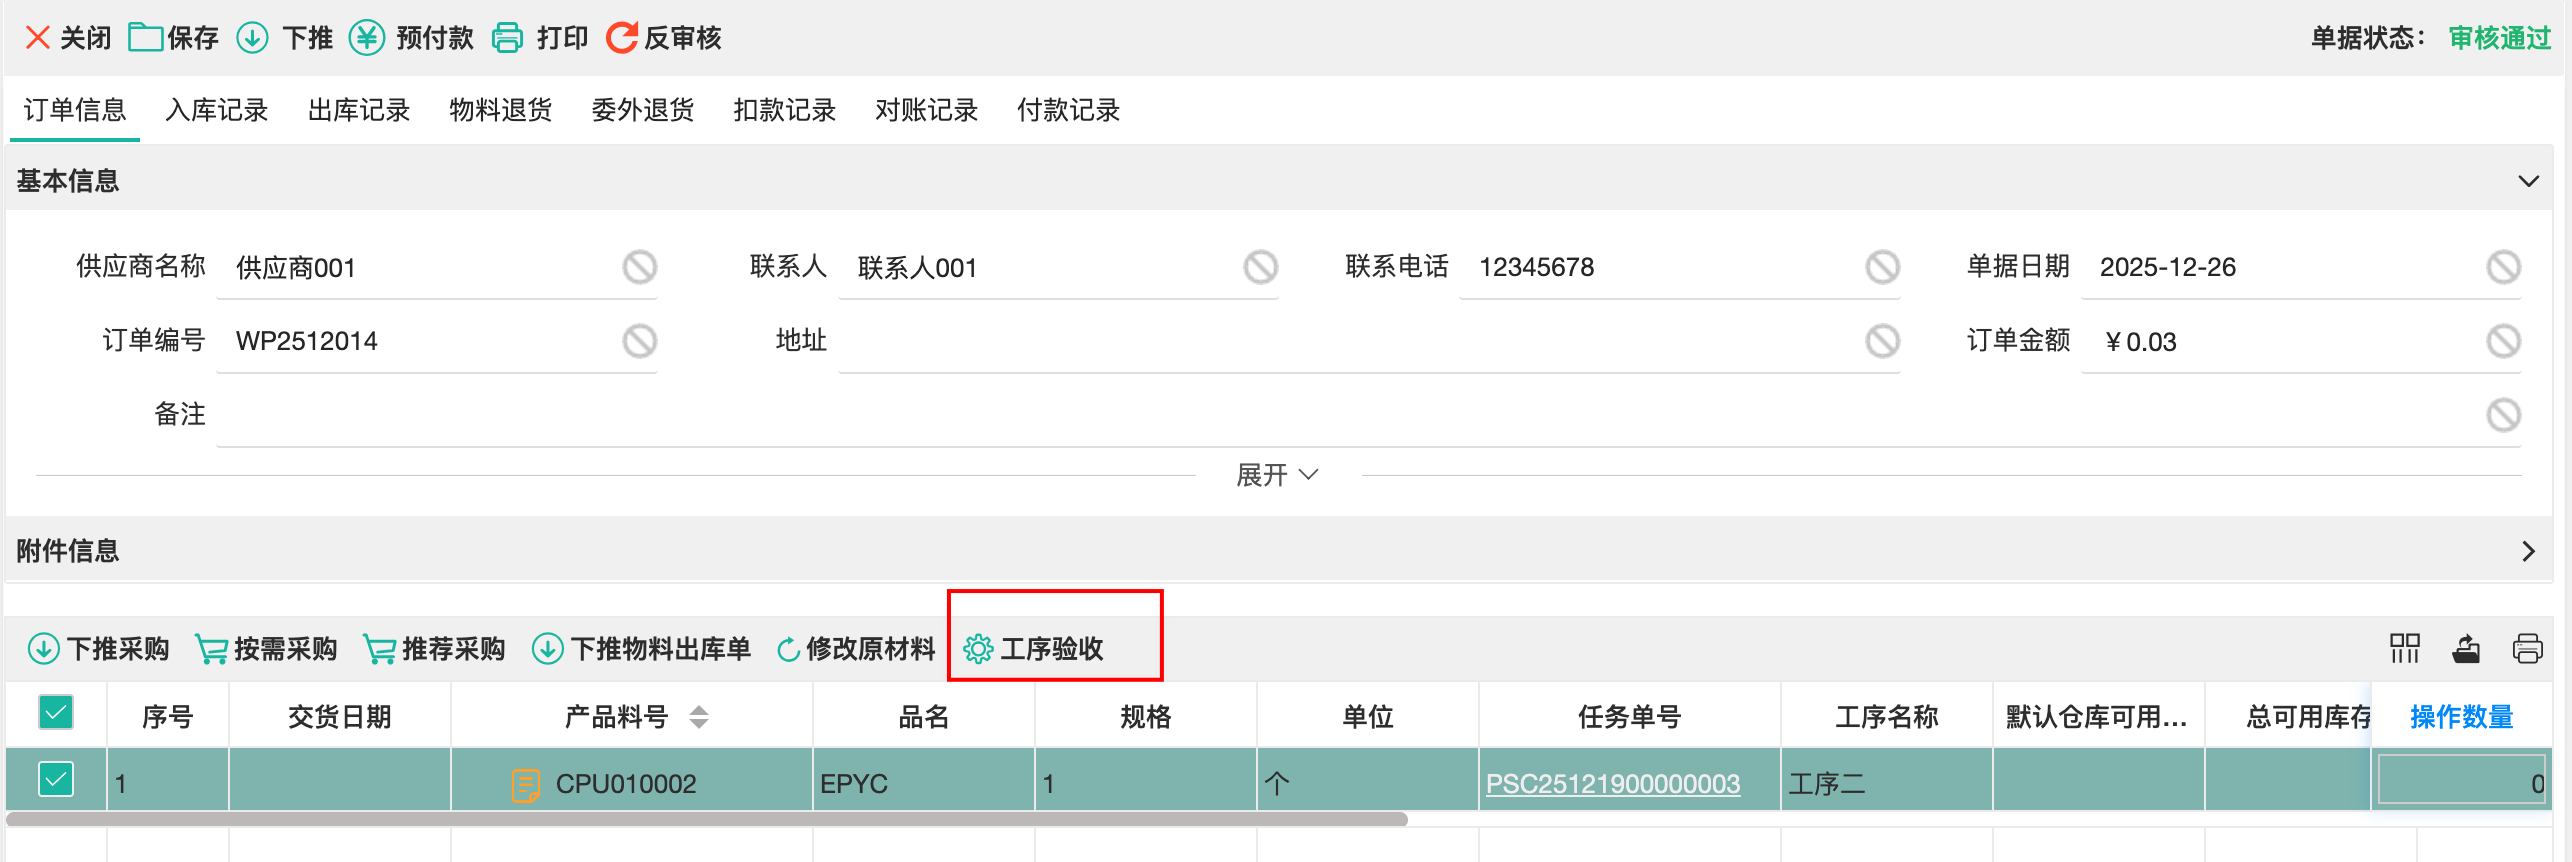Open the 付款记录 tab

1068,110
